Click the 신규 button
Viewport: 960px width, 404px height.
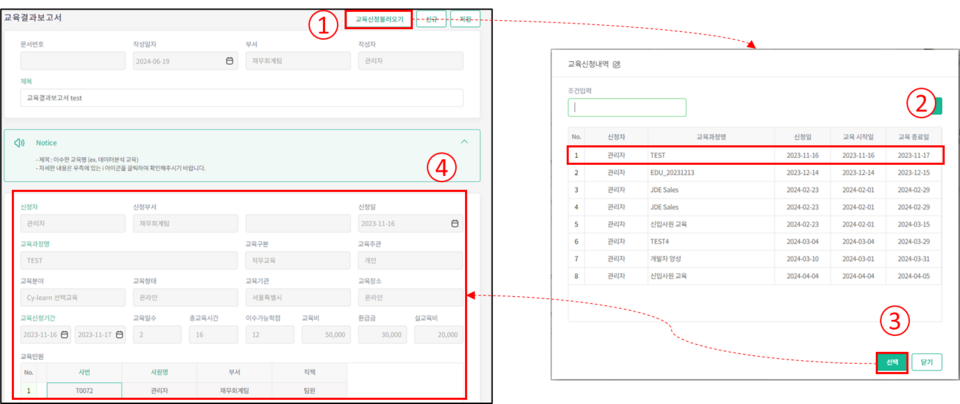[430, 19]
